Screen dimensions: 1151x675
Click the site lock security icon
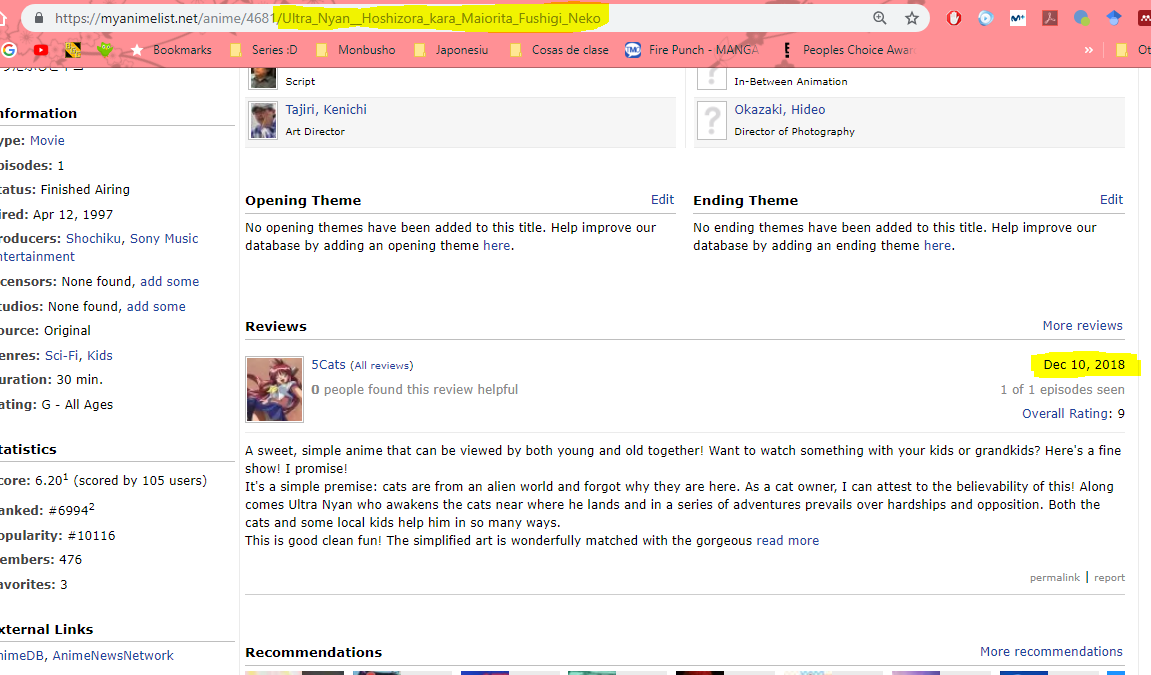pyautogui.click(x=40, y=18)
